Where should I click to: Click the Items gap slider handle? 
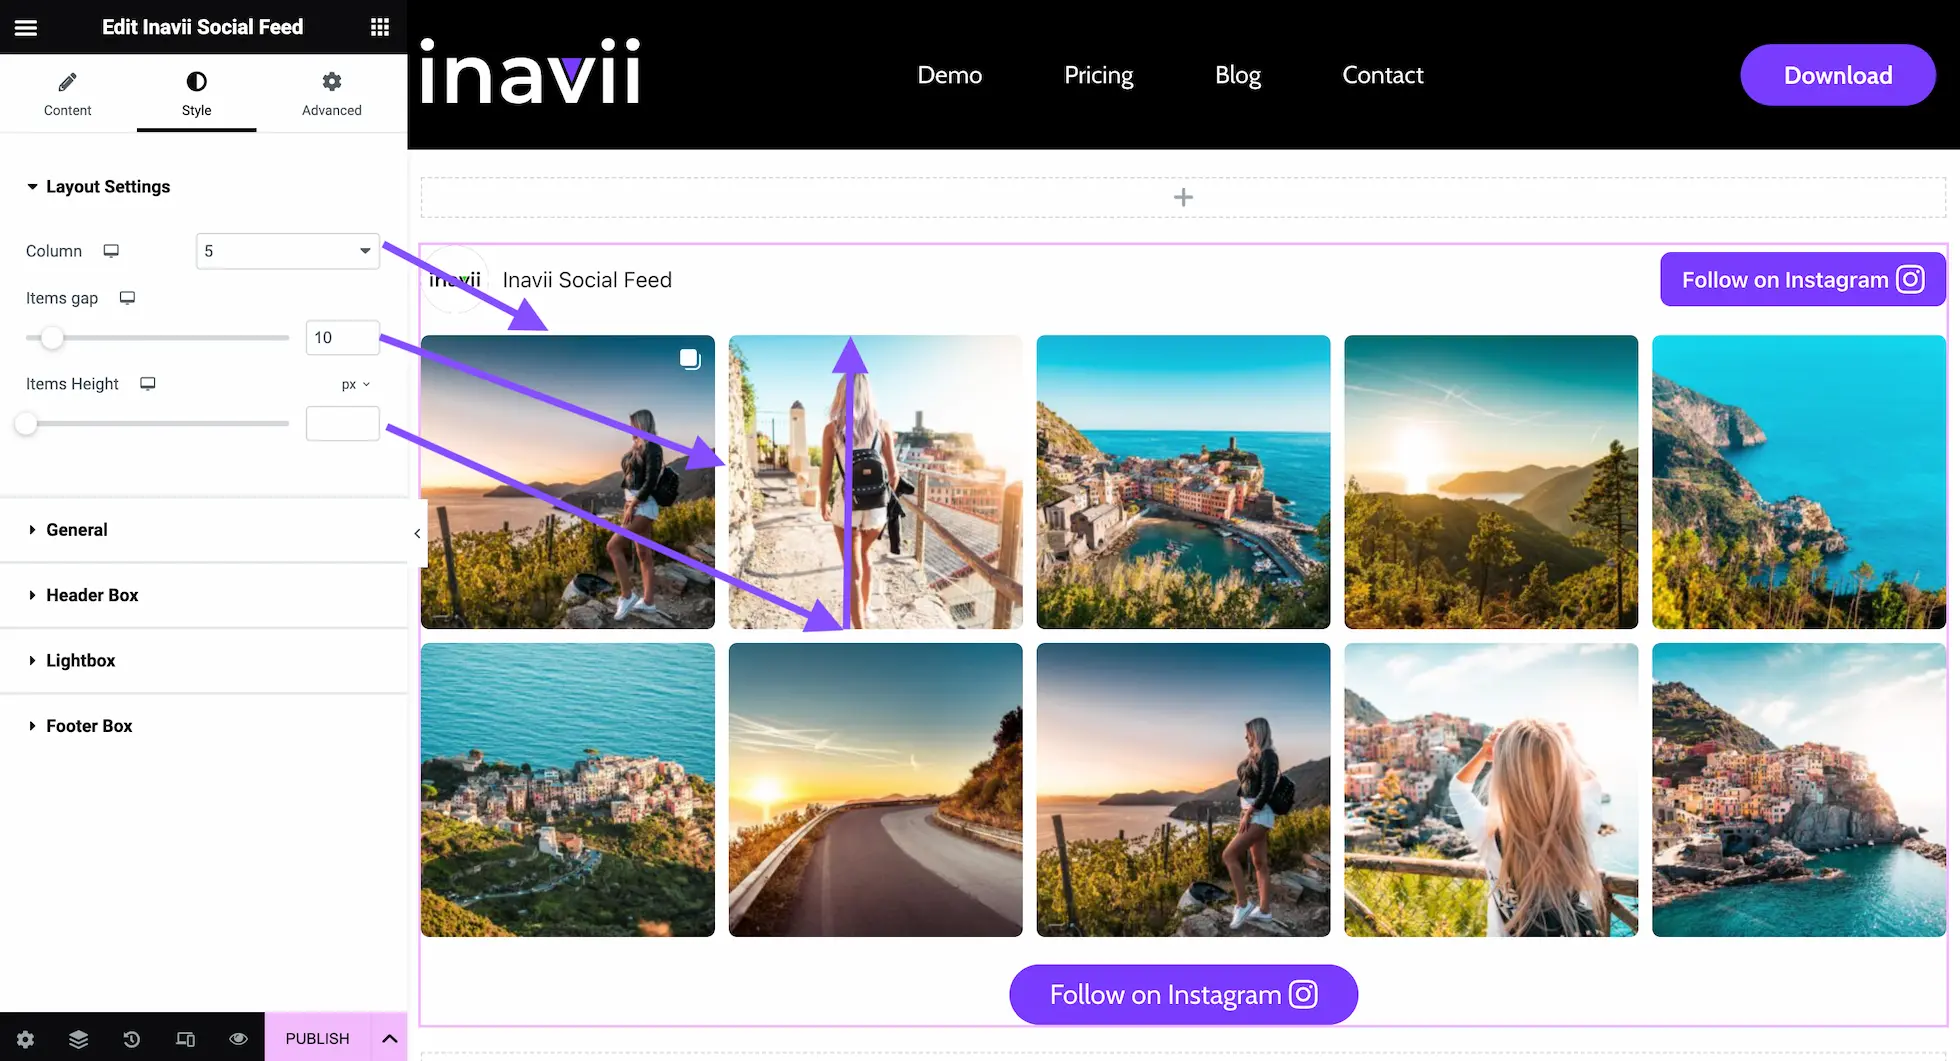pos(52,338)
